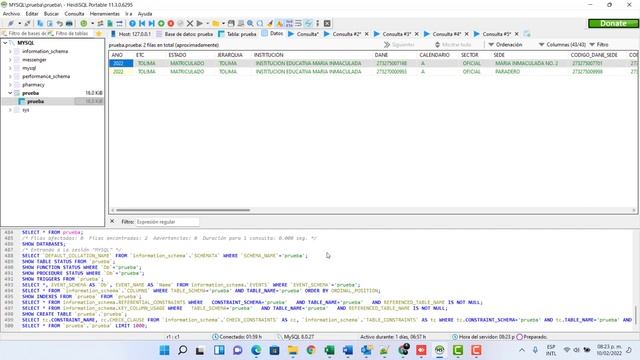Click the binary/hex view icon in the toolbar
The image size is (640, 360).
pos(289,23)
